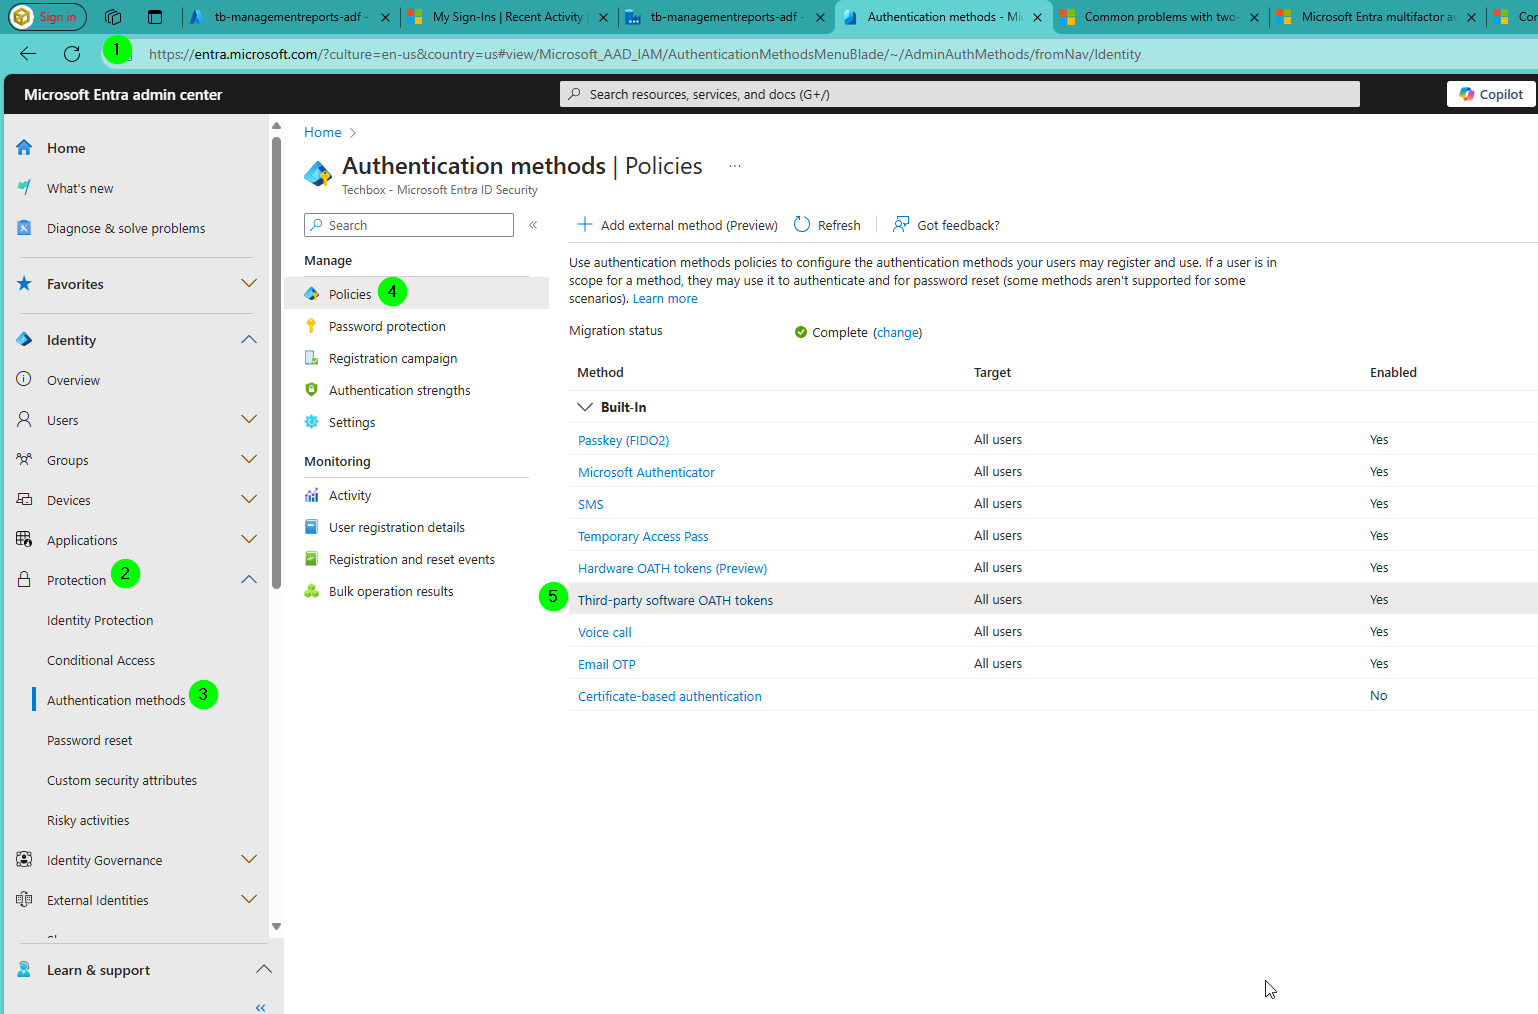Click the Refresh button in toolbar
The image size is (1538, 1014).
(828, 225)
